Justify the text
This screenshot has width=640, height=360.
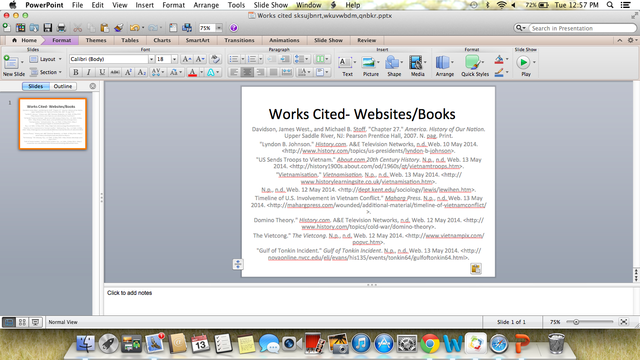coord(273,72)
